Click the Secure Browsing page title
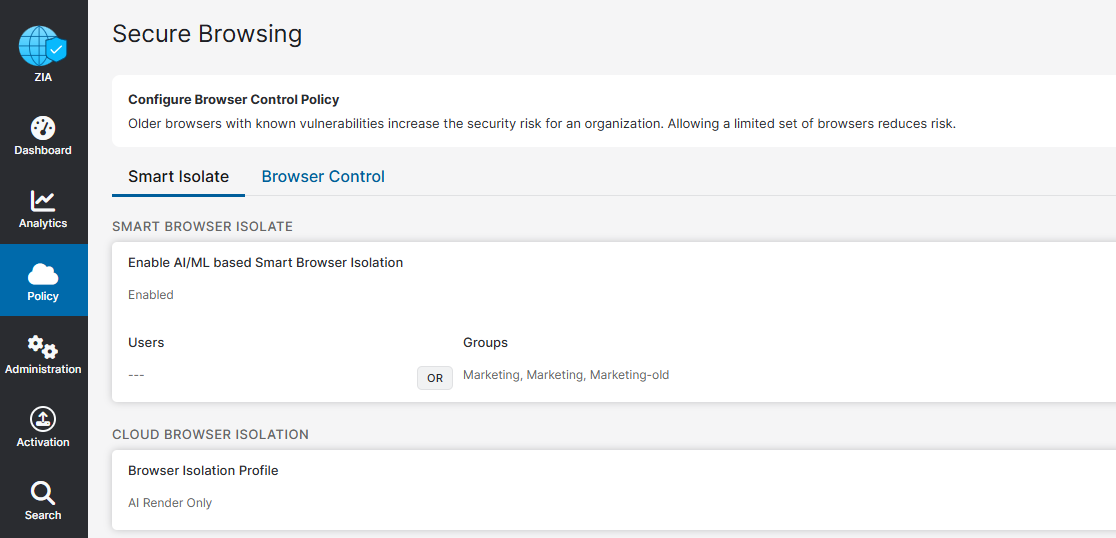This screenshot has height=538, width=1116. coord(207,33)
